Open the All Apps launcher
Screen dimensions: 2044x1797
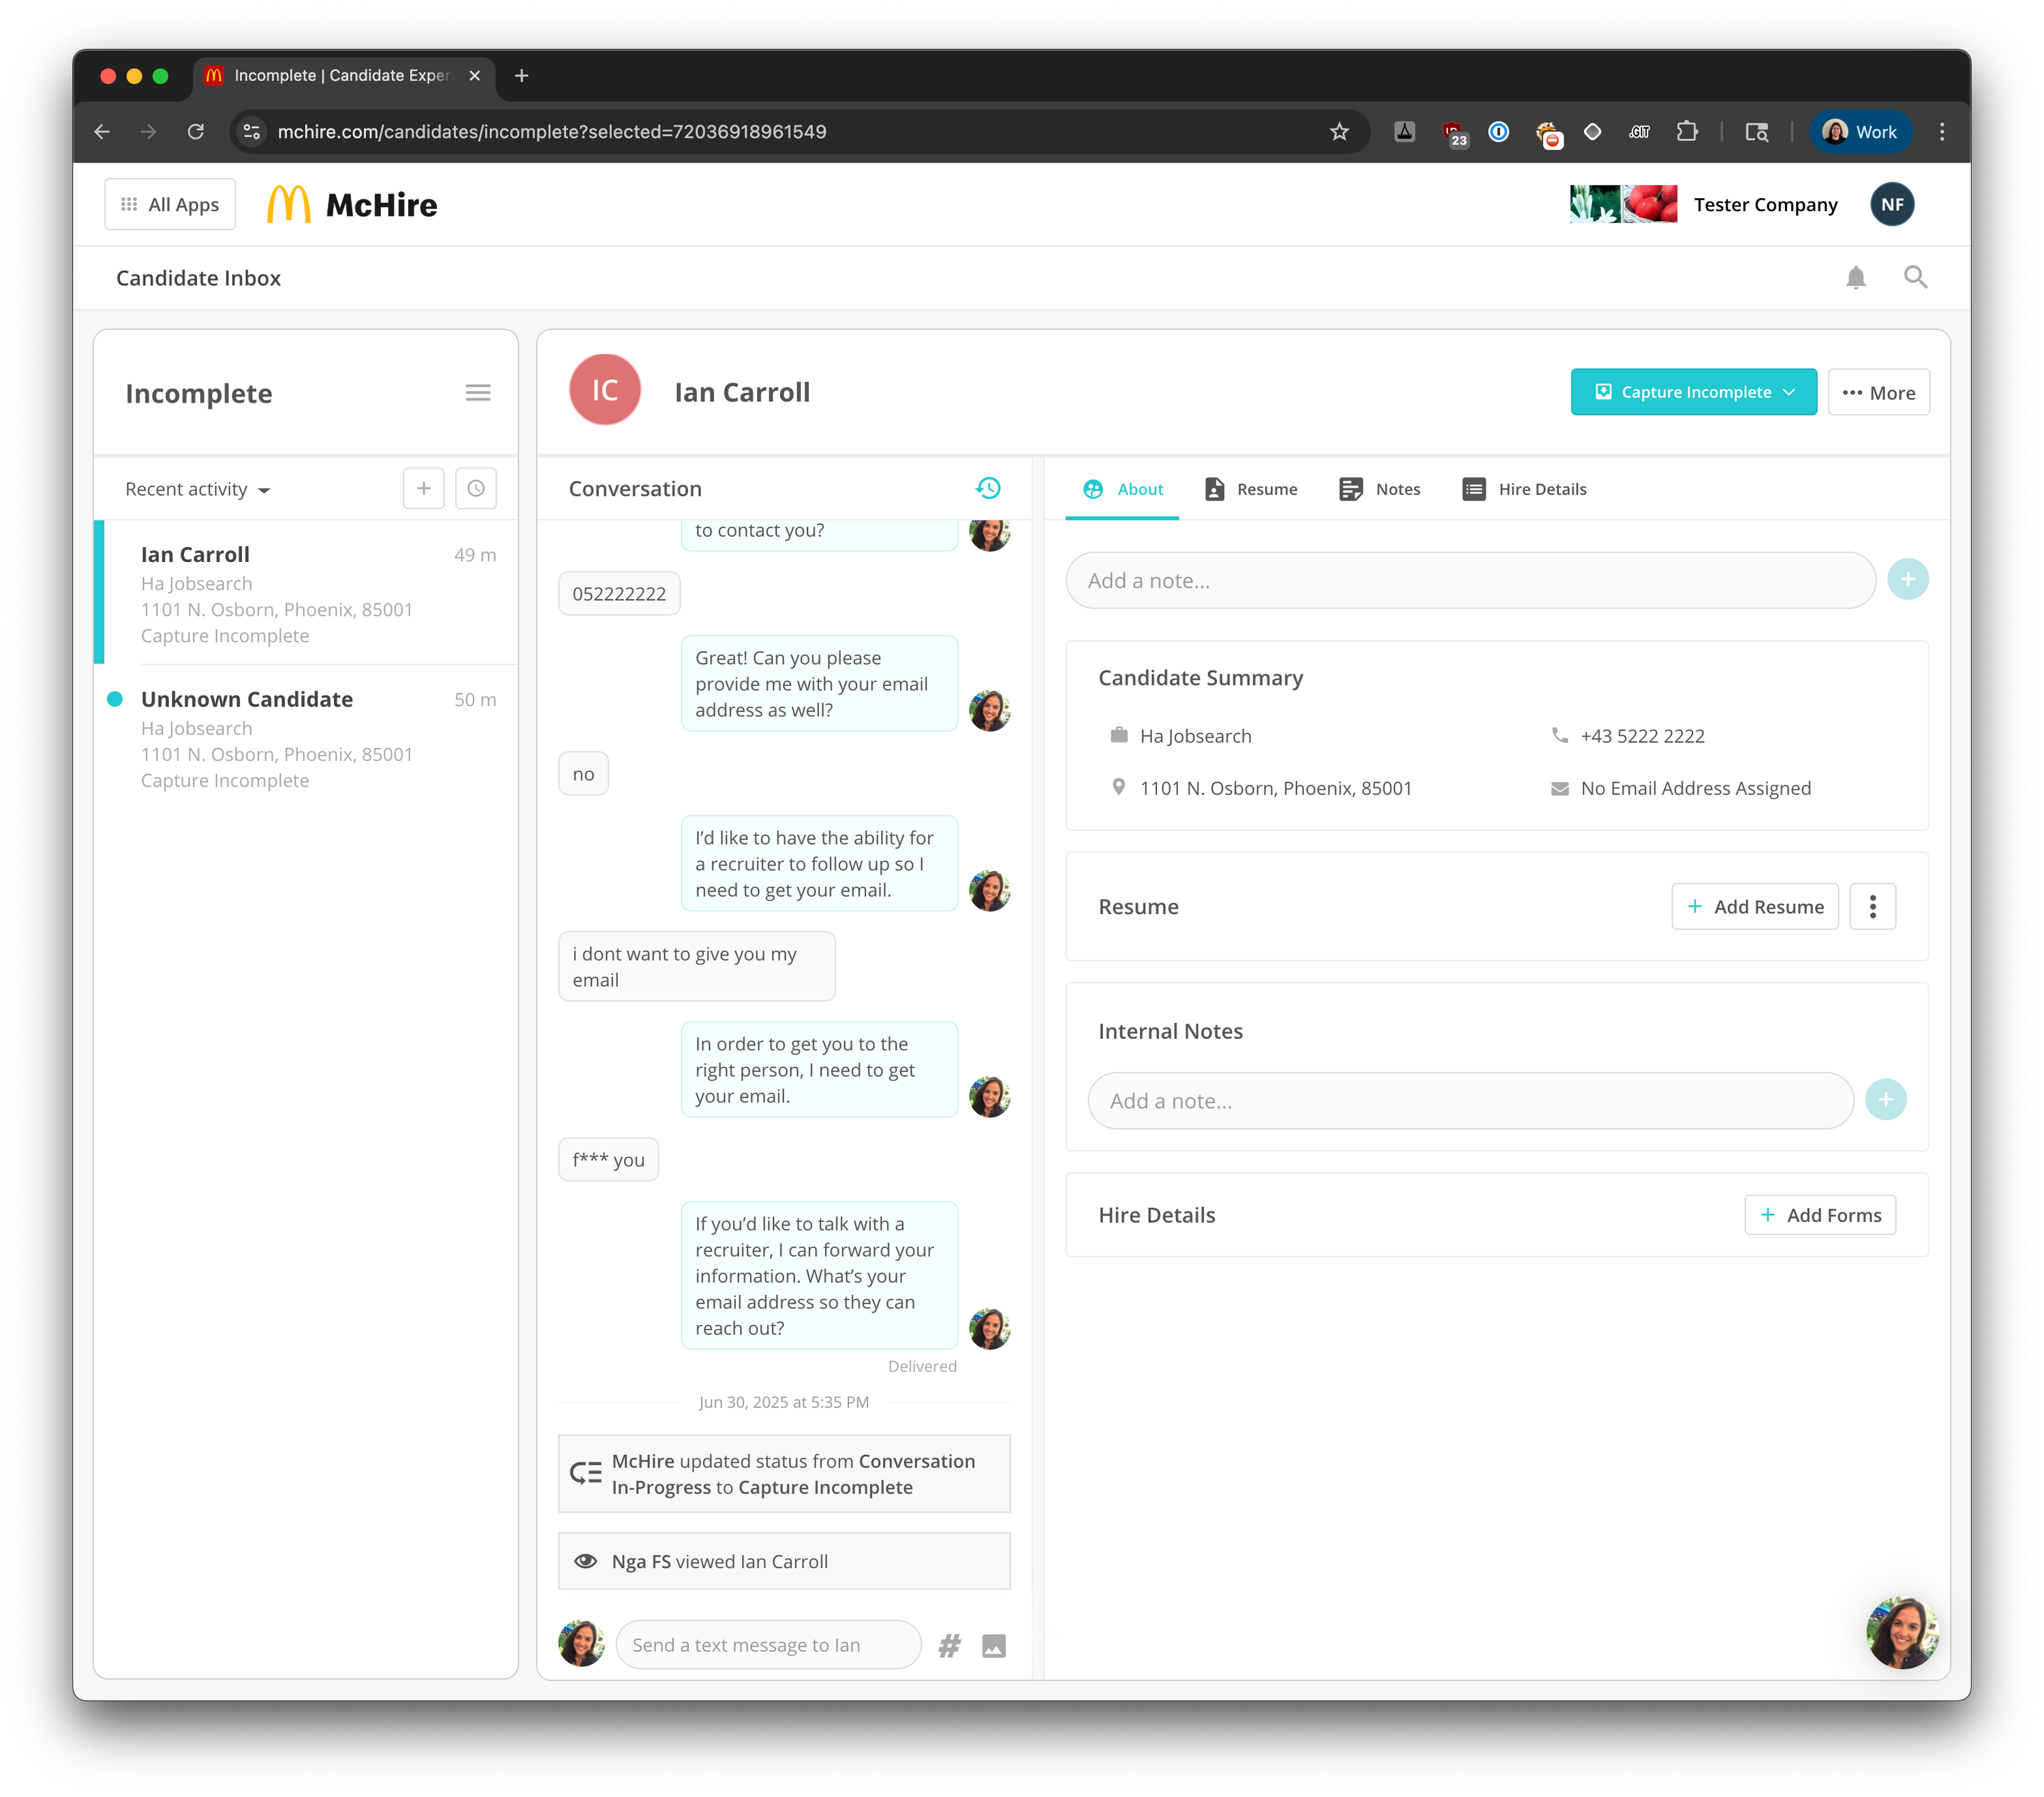[x=170, y=204]
